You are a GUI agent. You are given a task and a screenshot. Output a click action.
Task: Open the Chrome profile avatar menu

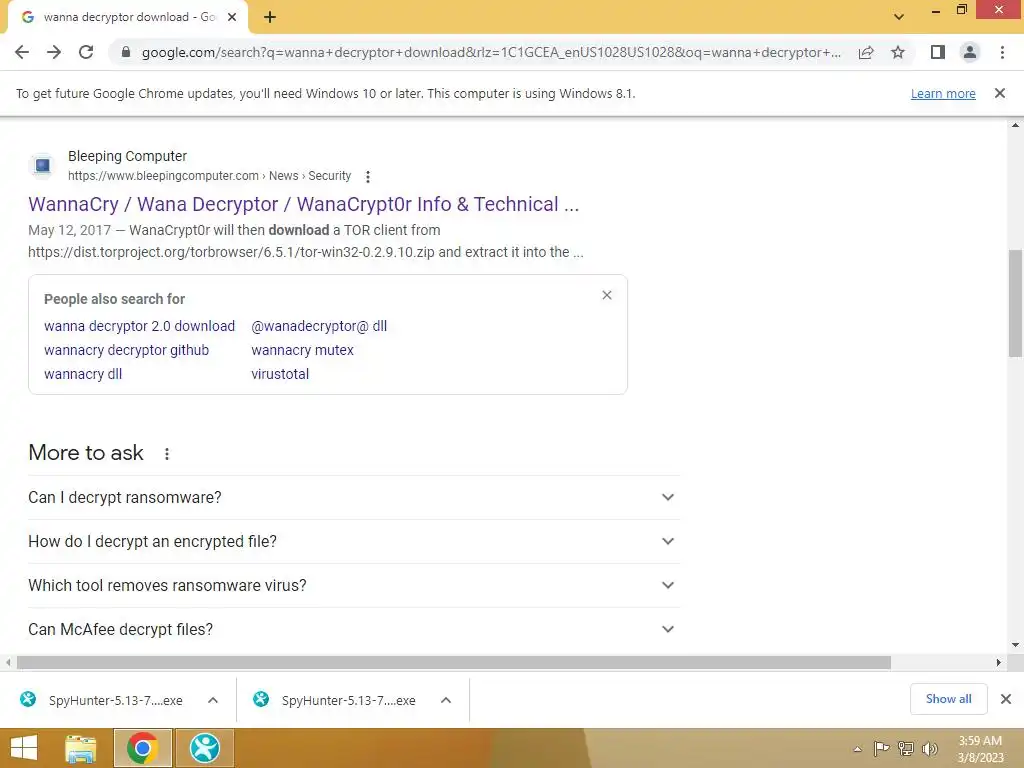(x=970, y=52)
